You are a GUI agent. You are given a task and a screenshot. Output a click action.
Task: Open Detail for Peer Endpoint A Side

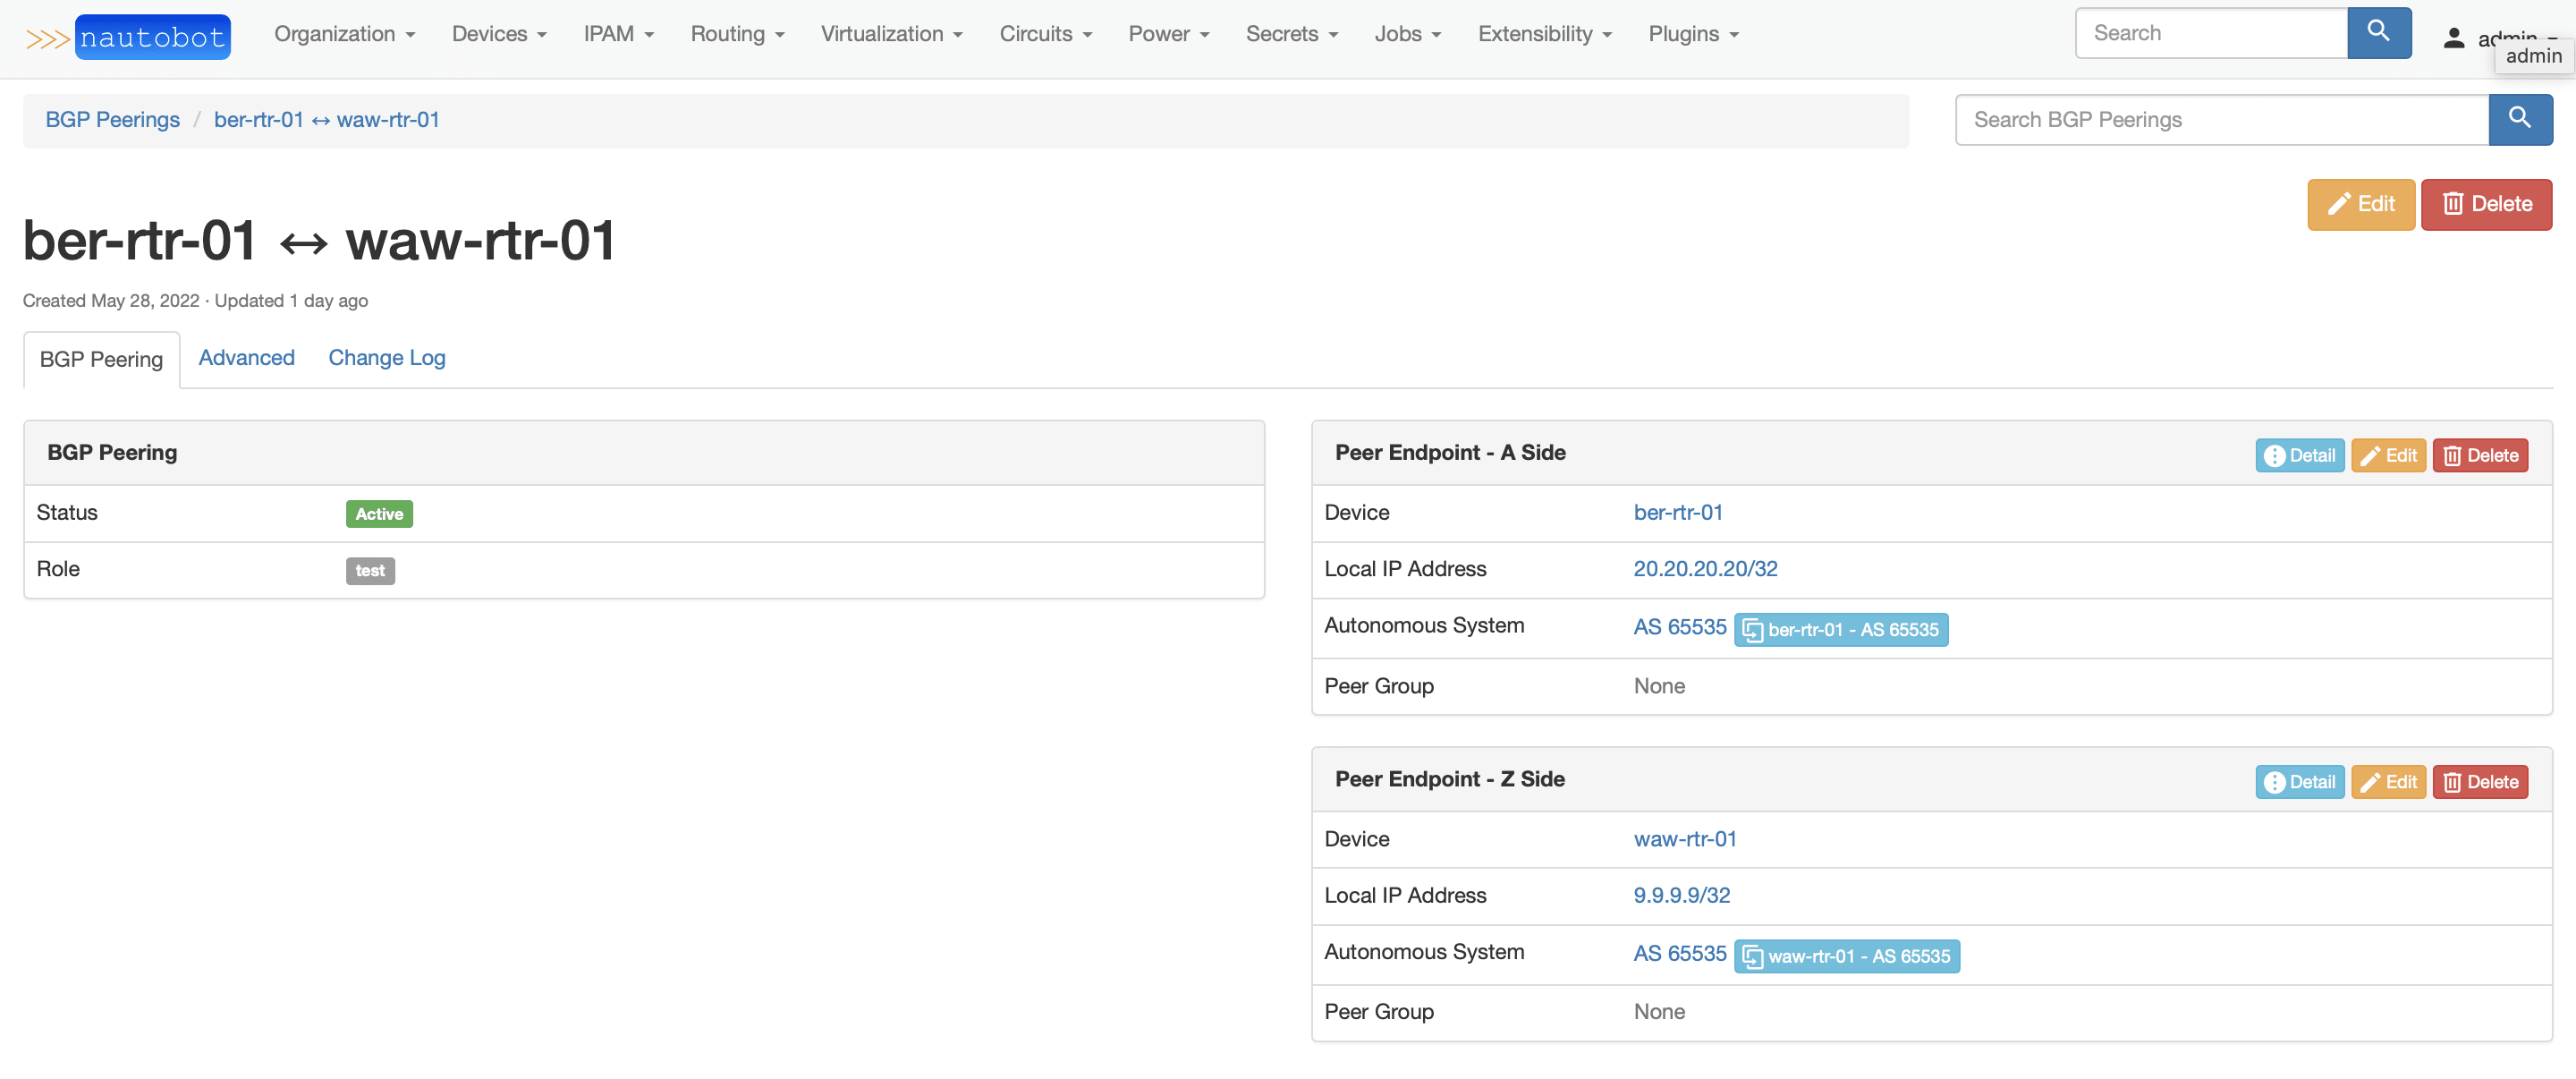pos(2298,456)
